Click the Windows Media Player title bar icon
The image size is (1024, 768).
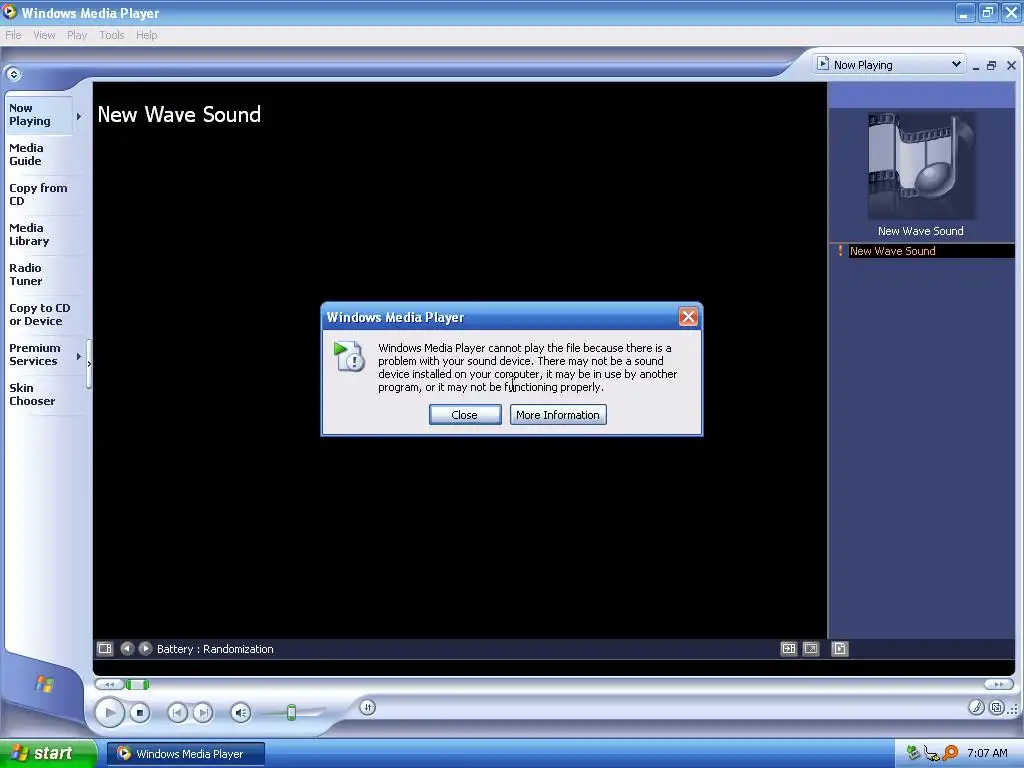coord(9,12)
